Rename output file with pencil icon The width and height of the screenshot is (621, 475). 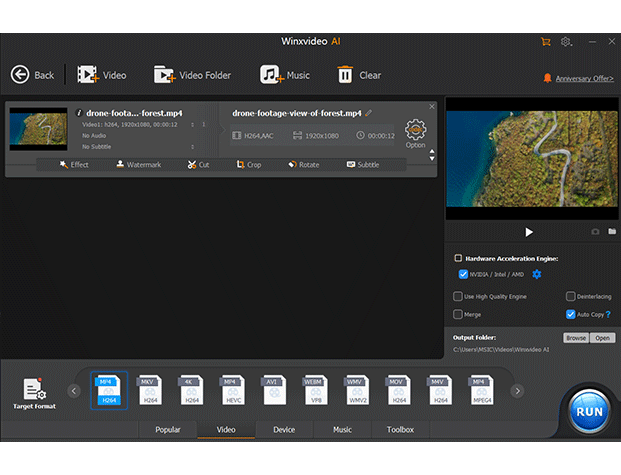(x=369, y=113)
